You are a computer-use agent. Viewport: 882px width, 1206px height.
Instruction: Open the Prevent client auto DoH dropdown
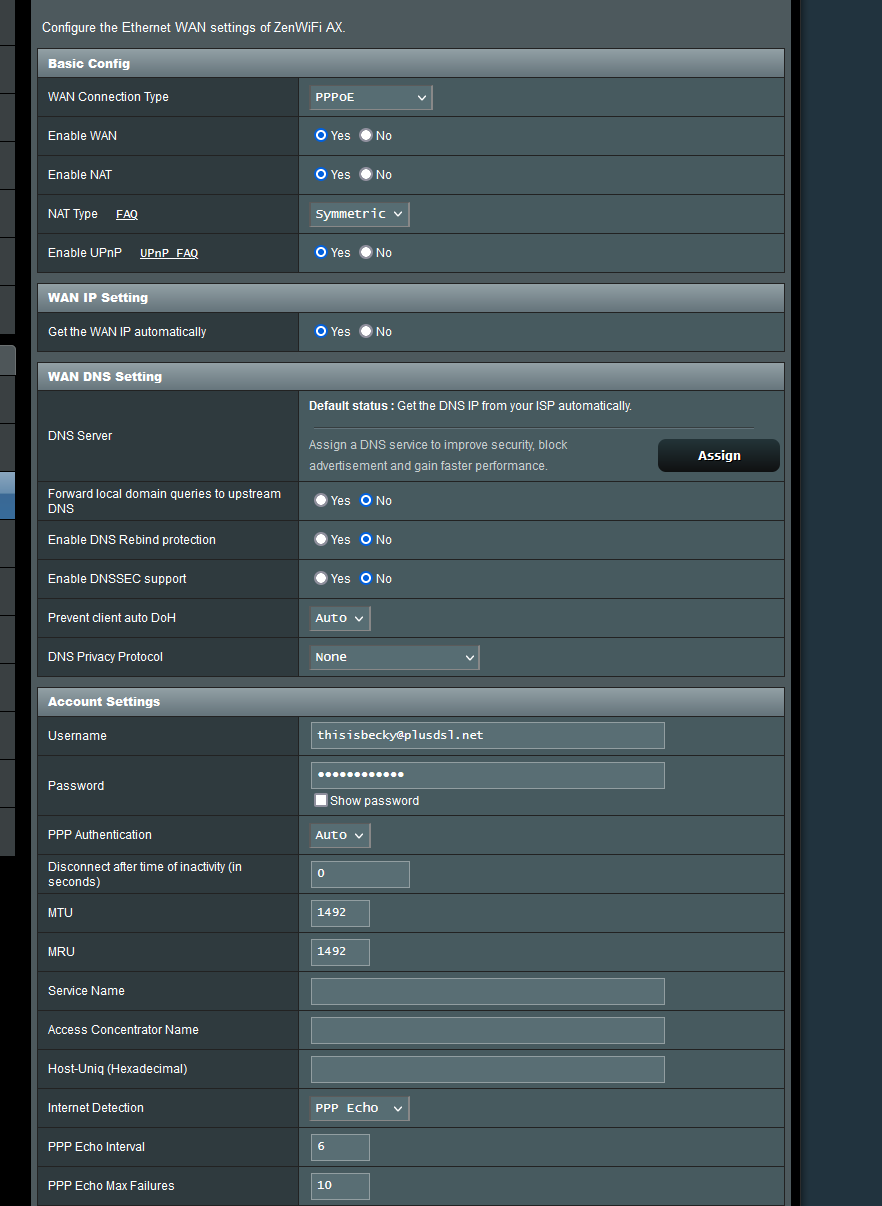click(x=338, y=618)
